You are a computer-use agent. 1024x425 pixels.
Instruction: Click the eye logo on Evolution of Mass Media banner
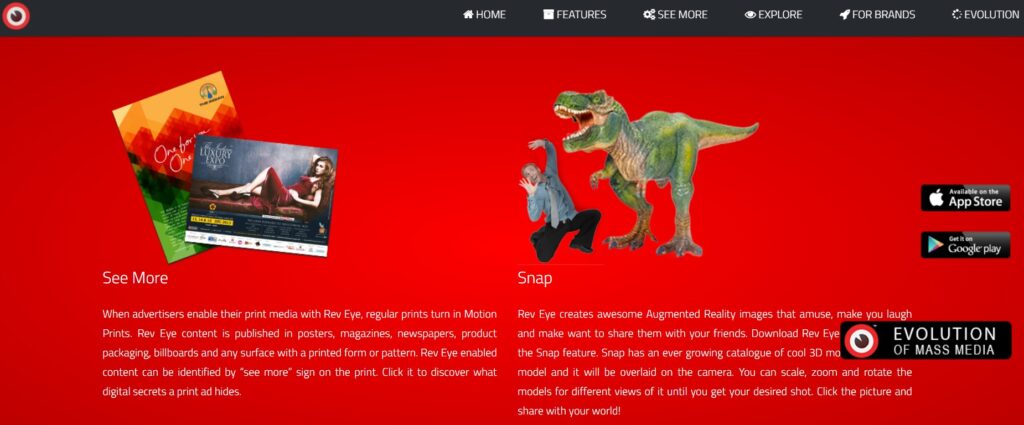tap(860, 341)
